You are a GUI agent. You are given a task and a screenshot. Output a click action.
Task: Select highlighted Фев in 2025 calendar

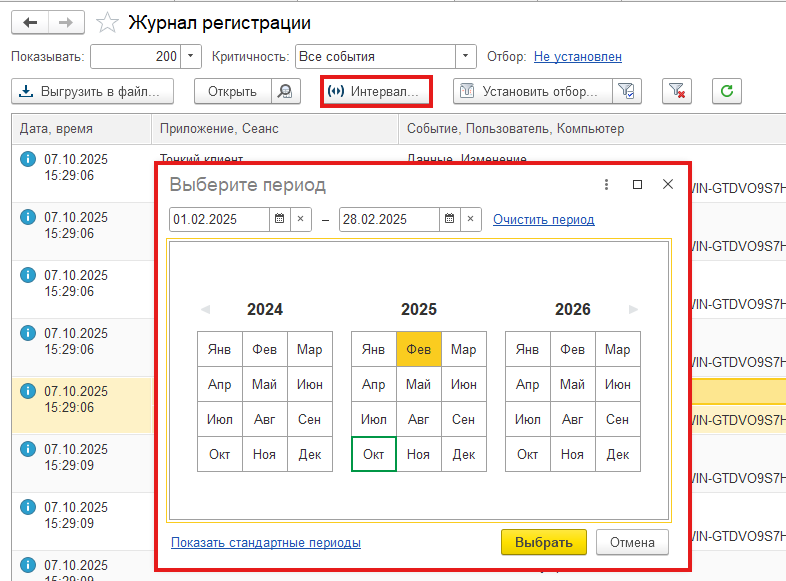click(419, 349)
